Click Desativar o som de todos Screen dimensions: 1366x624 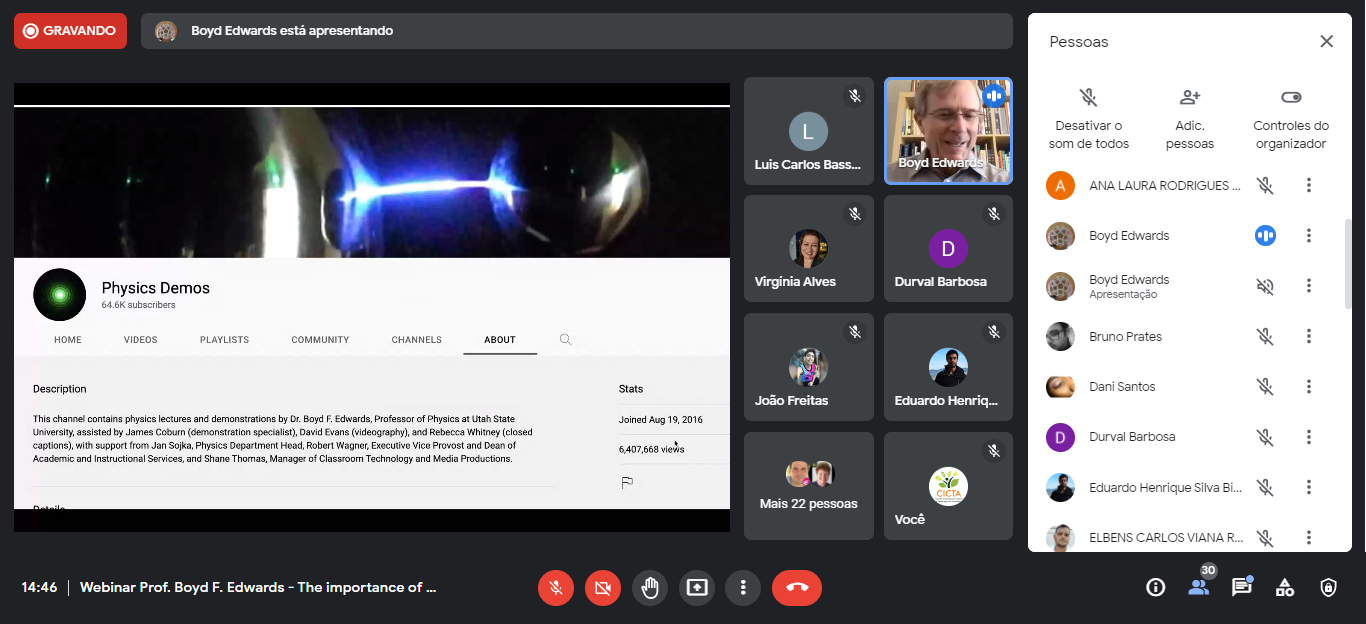click(1089, 119)
